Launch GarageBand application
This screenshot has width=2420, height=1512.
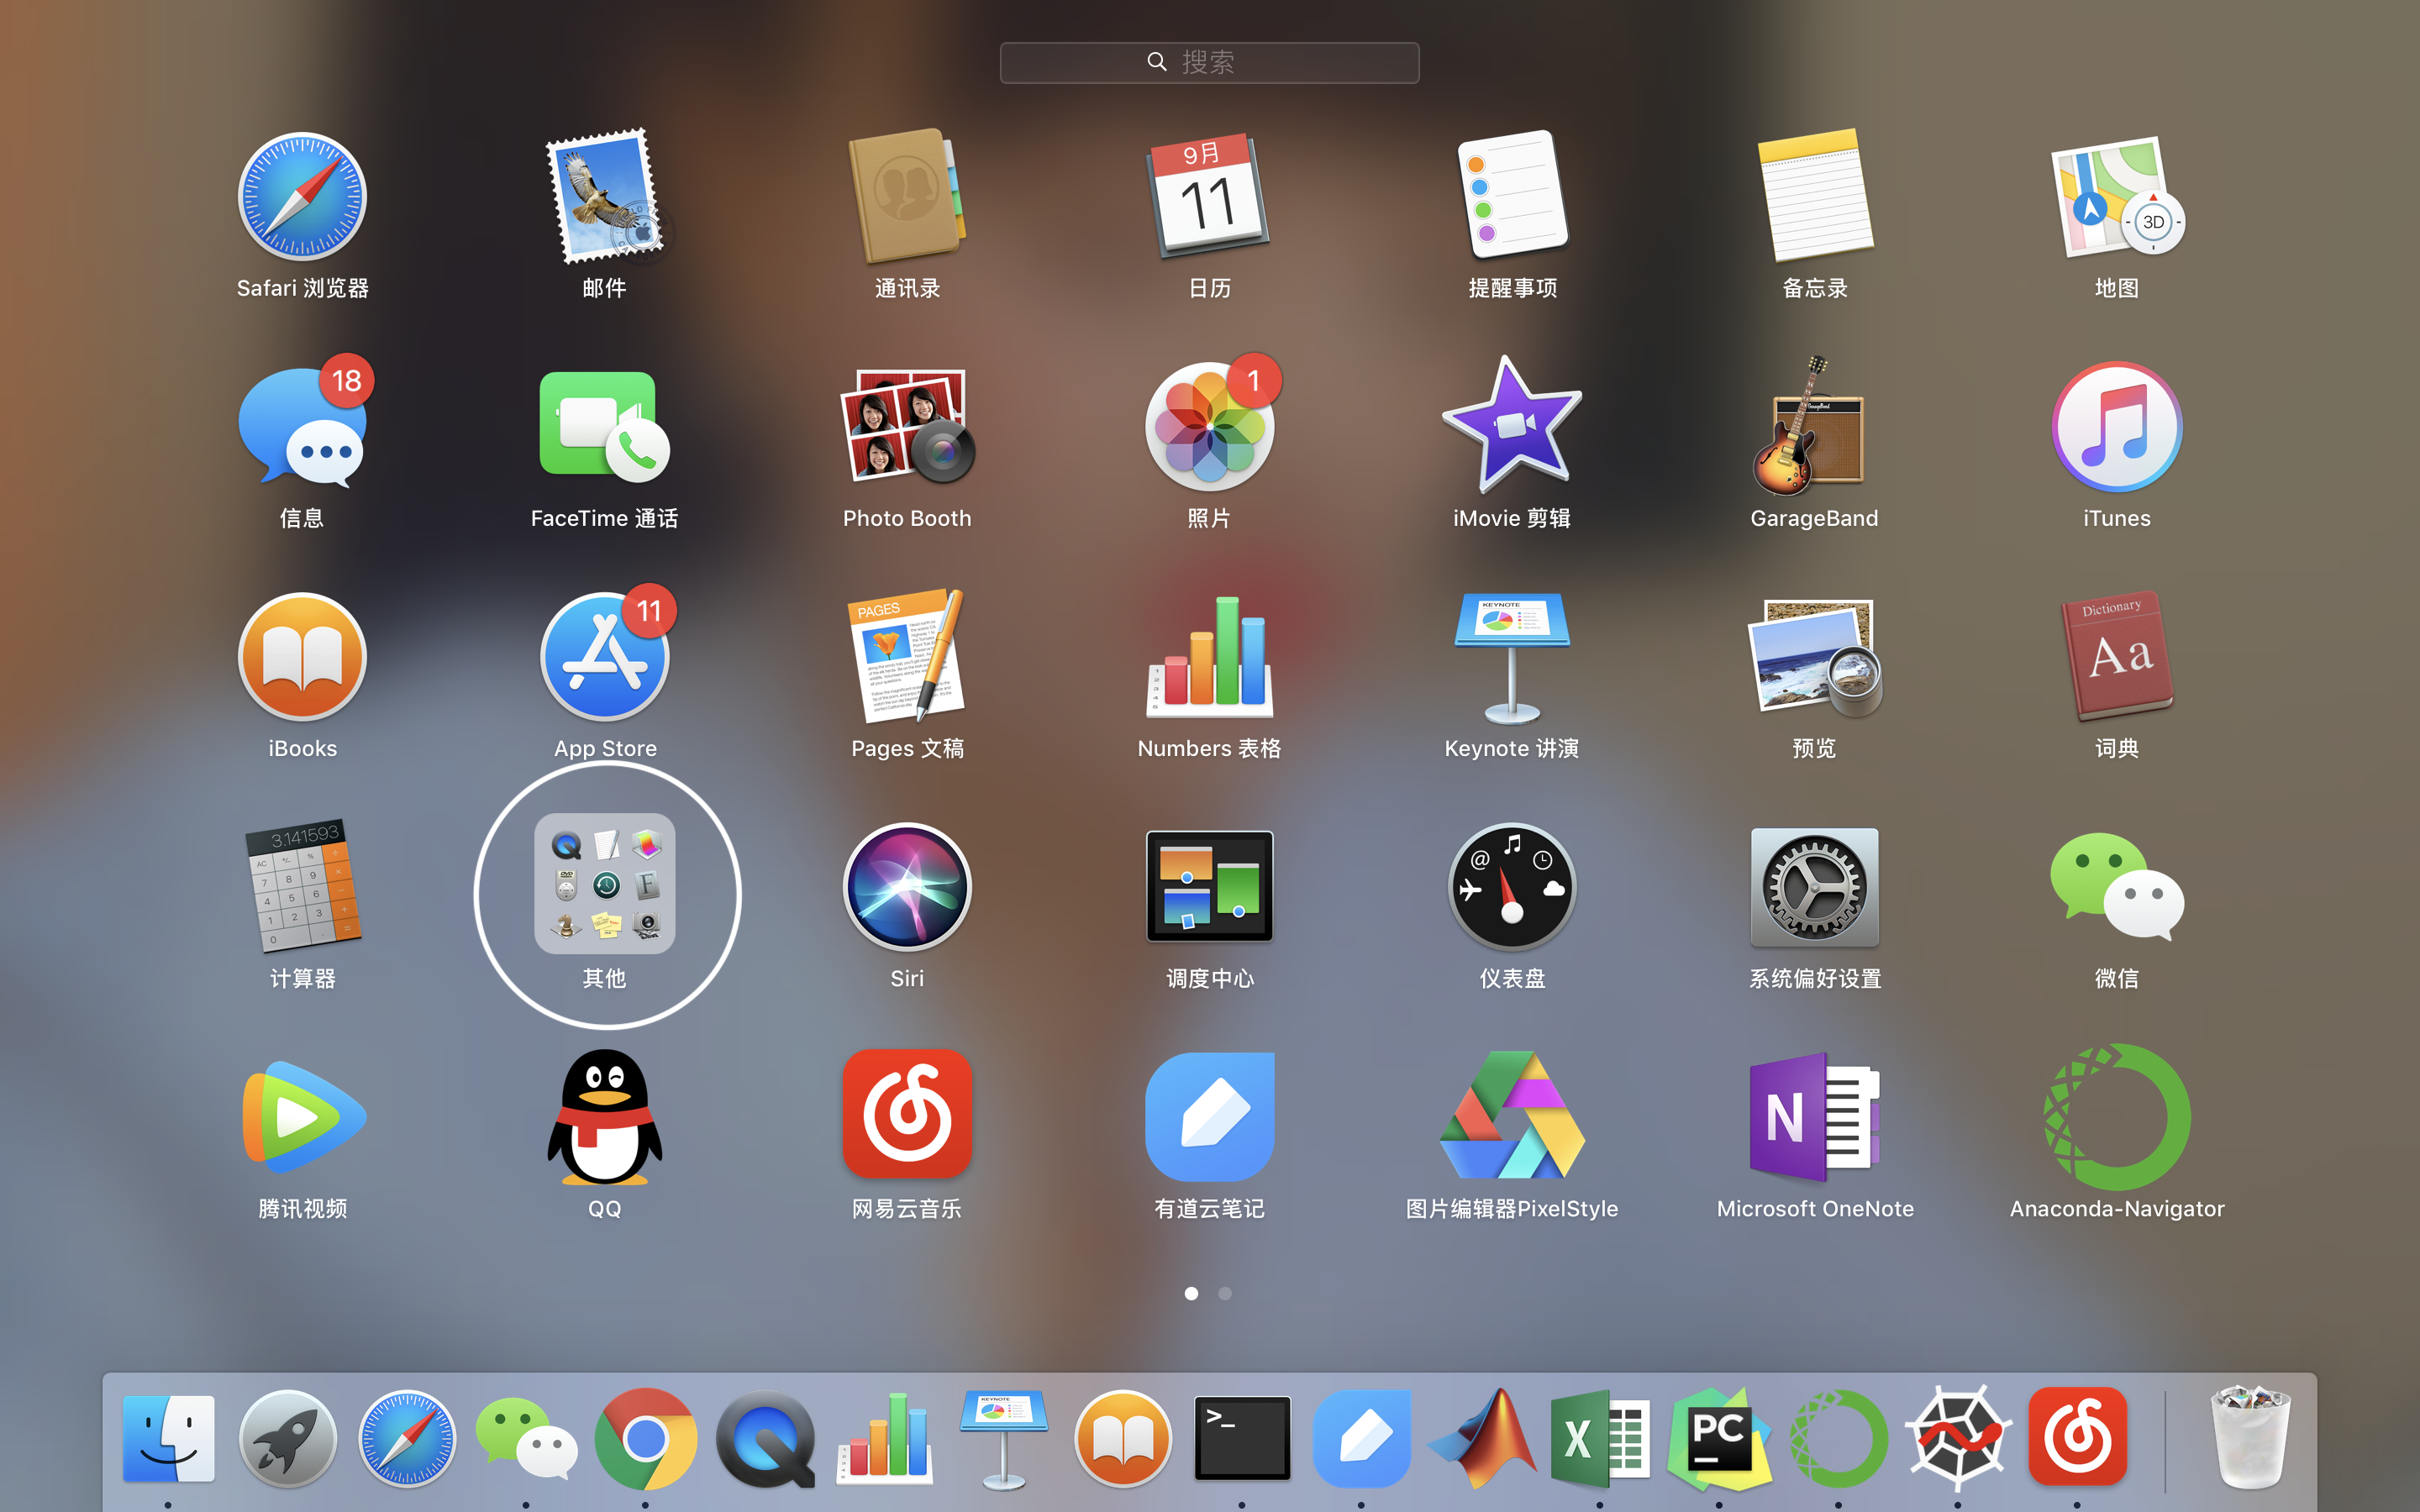point(1813,427)
